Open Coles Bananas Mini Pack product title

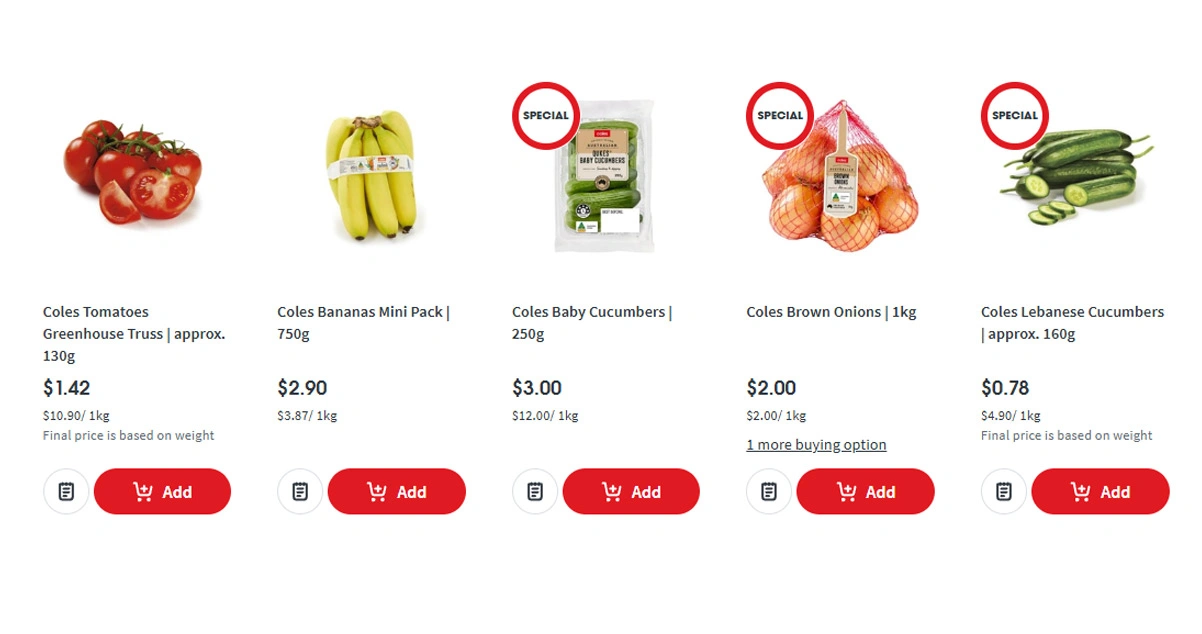pyautogui.click(x=363, y=322)
